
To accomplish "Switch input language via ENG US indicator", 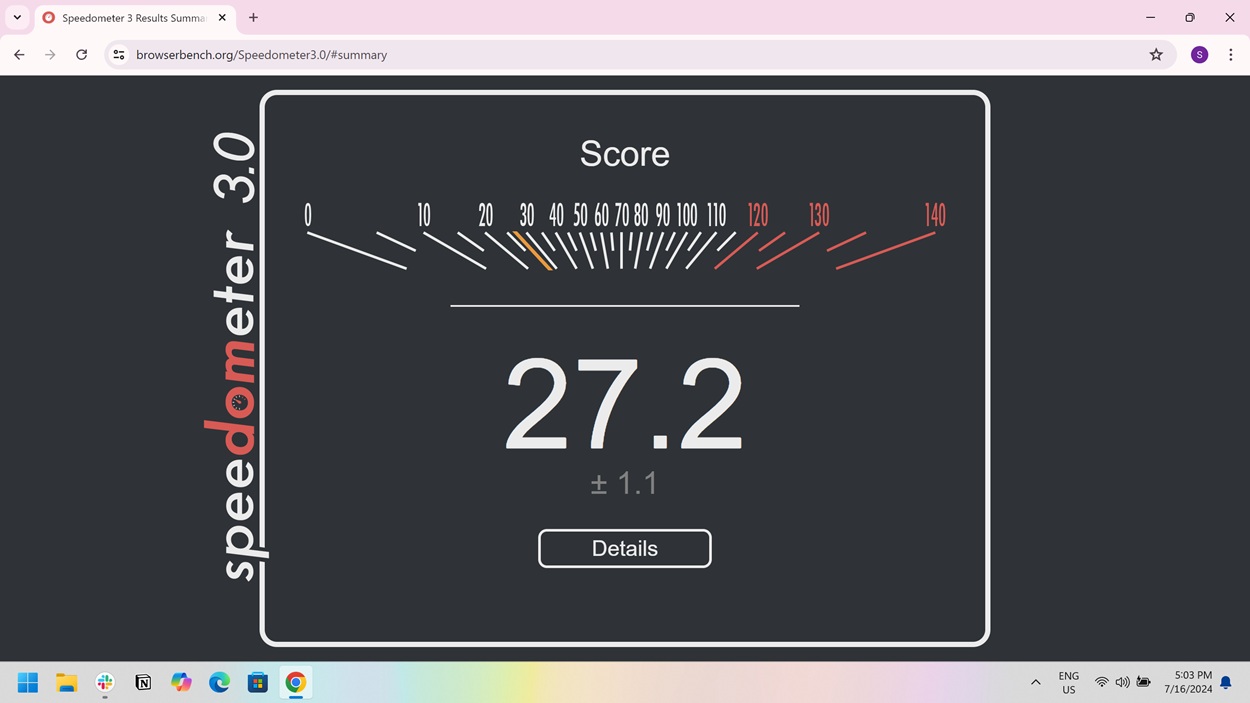I will pyautogui.click(x=1068, y=682).
